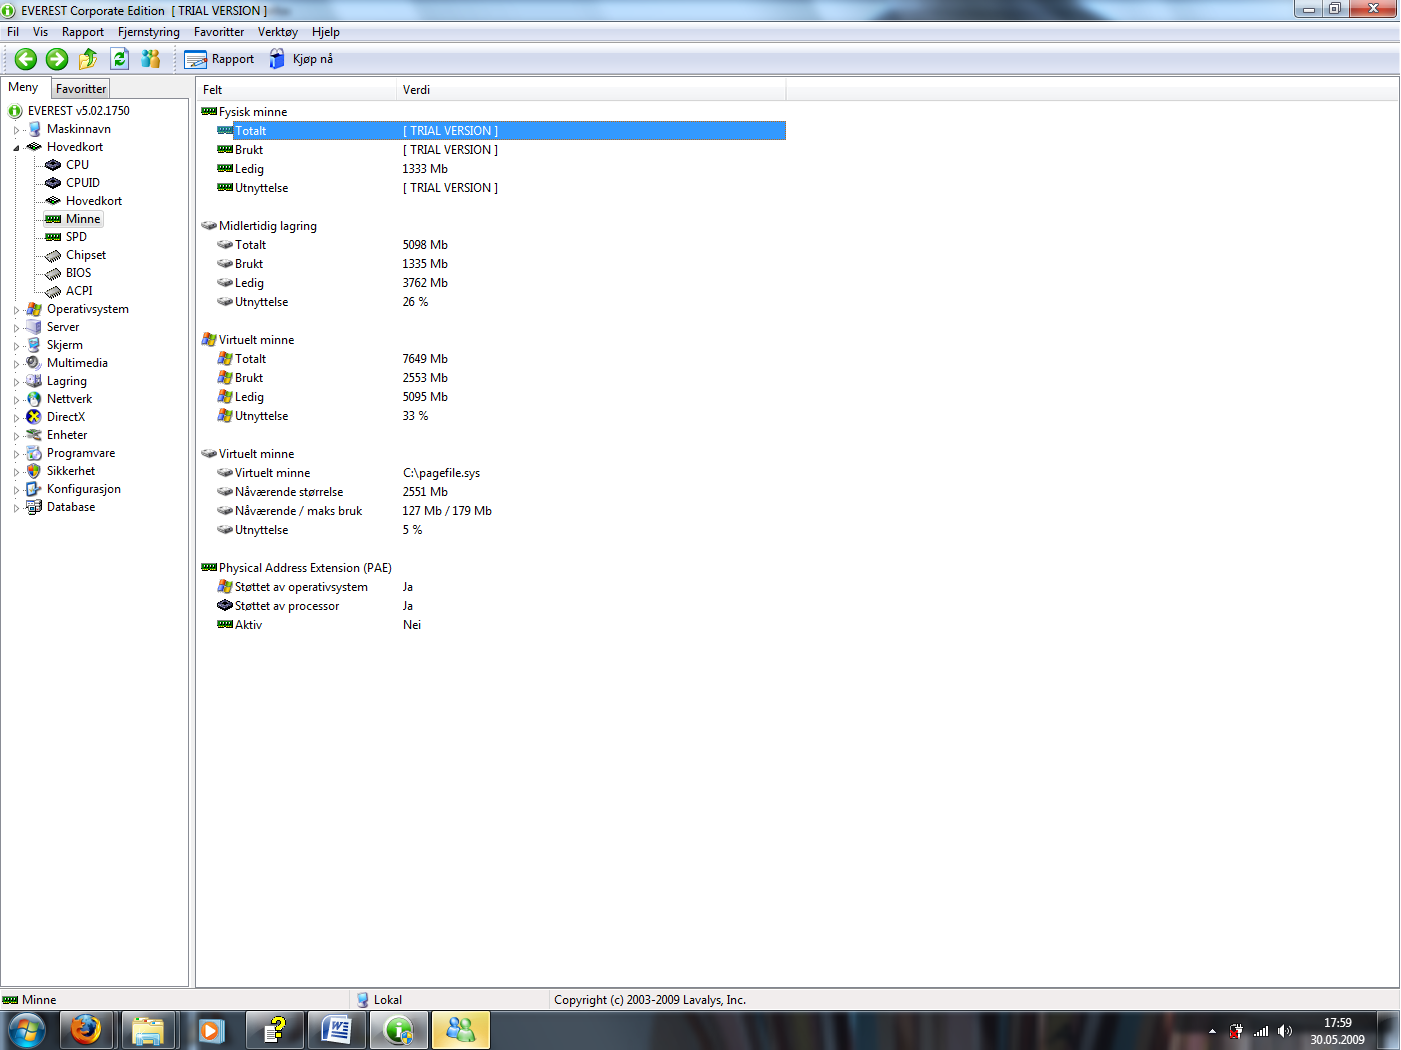Switch to the Meny tab
Screen dimensions: 1401x1050
23,87
